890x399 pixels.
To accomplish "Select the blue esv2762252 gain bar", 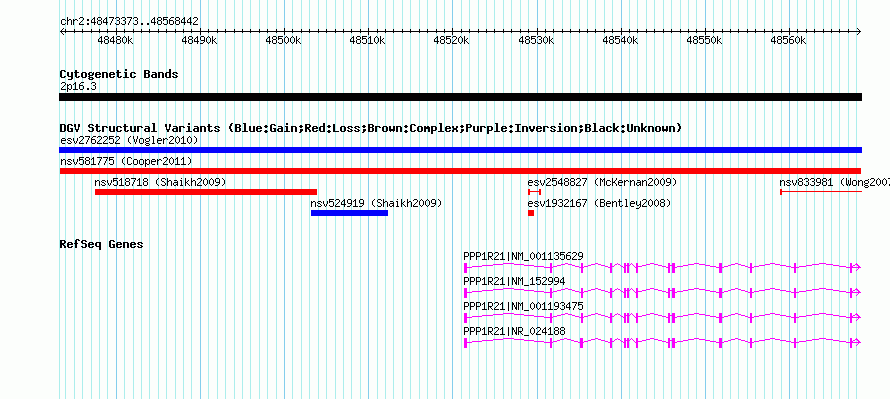I will (460, 150).
